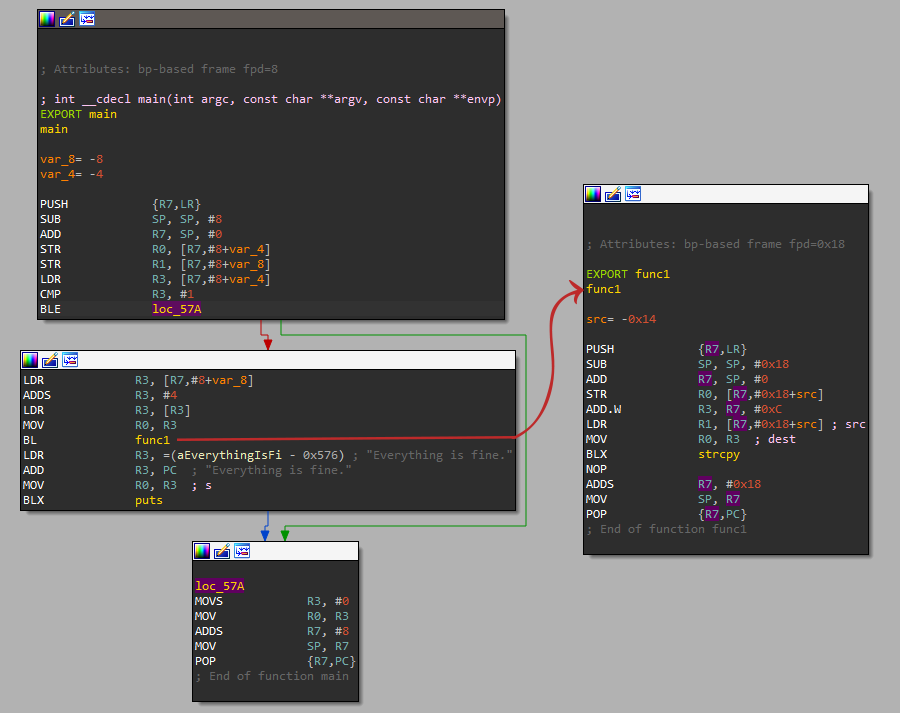Viewport: 900px width, 713px height.
Task: Click the pencil edit icon on puts block
Action: (x=50, y=360)
